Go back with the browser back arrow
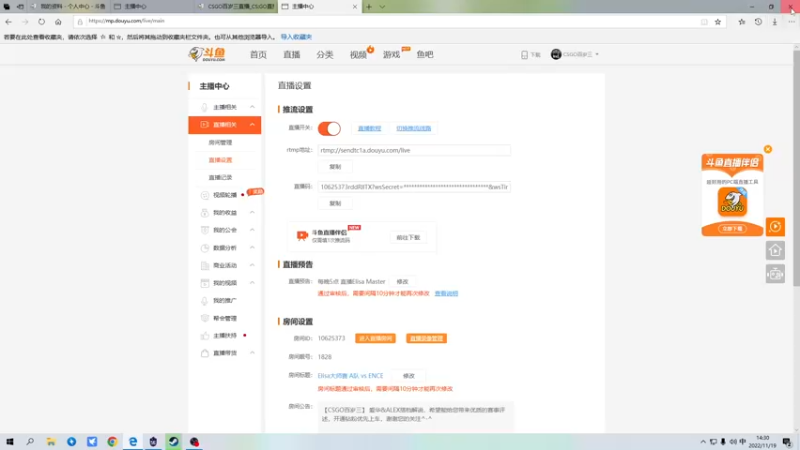The image size is (800, 450). click(9, 21)
